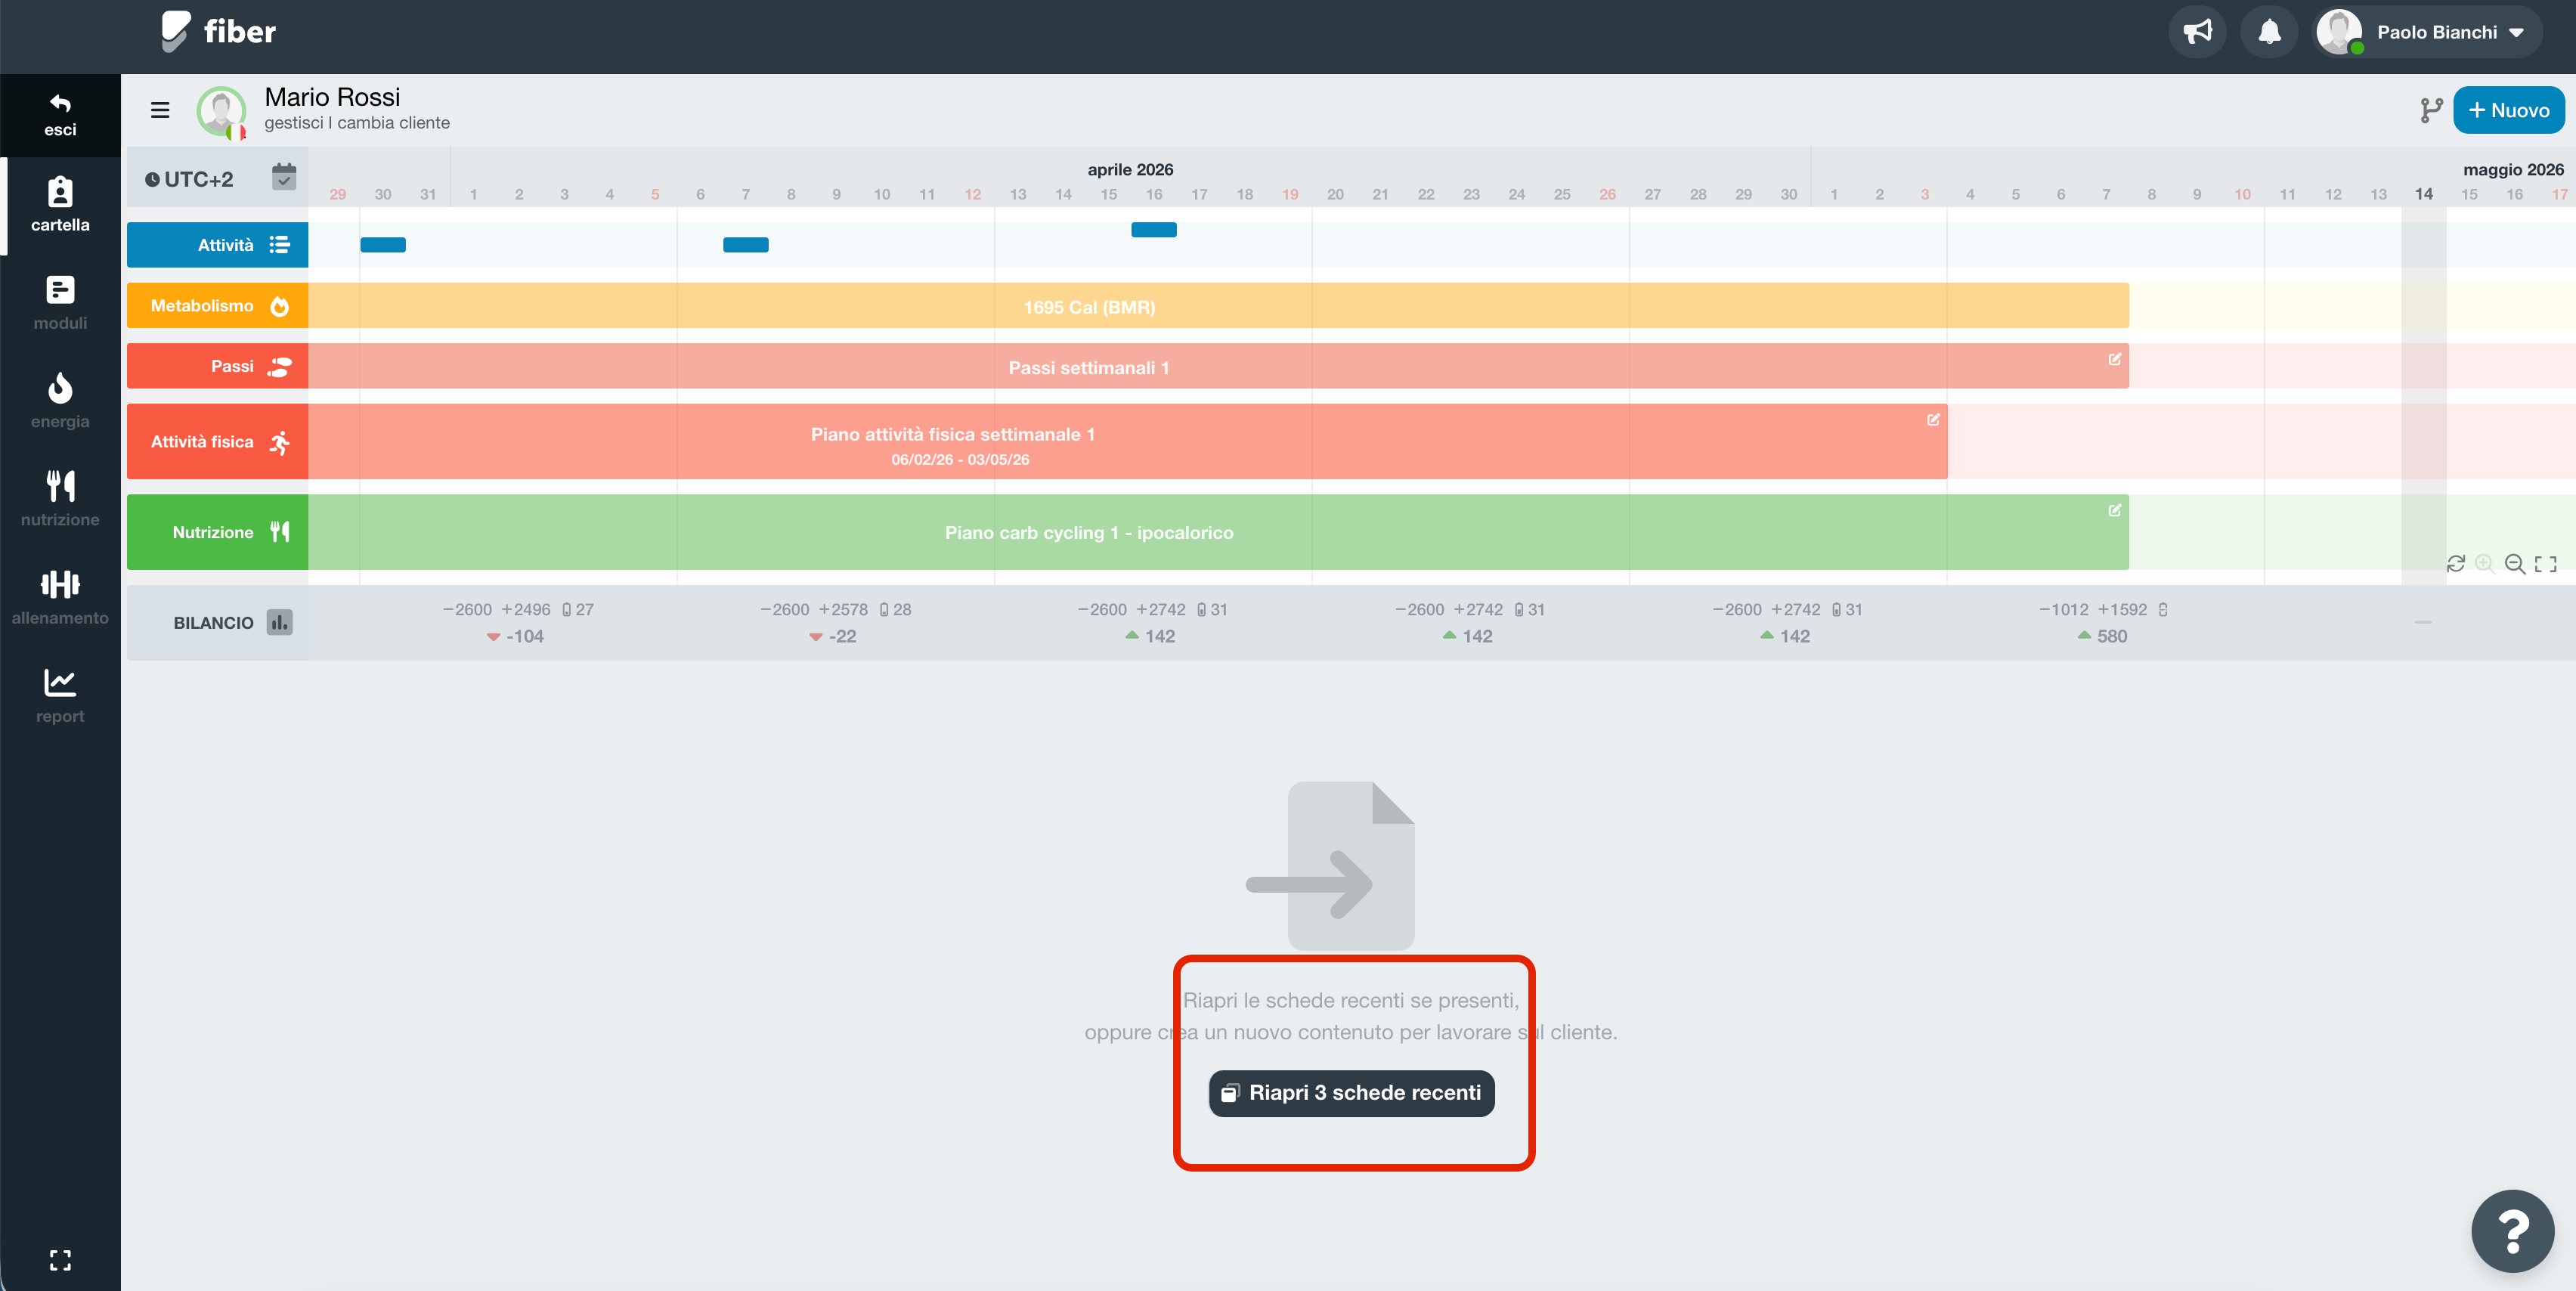The height and width of the screenshot is (1291, 2576).
Task: Click the fiber logo
Action: tap(219, 31)
